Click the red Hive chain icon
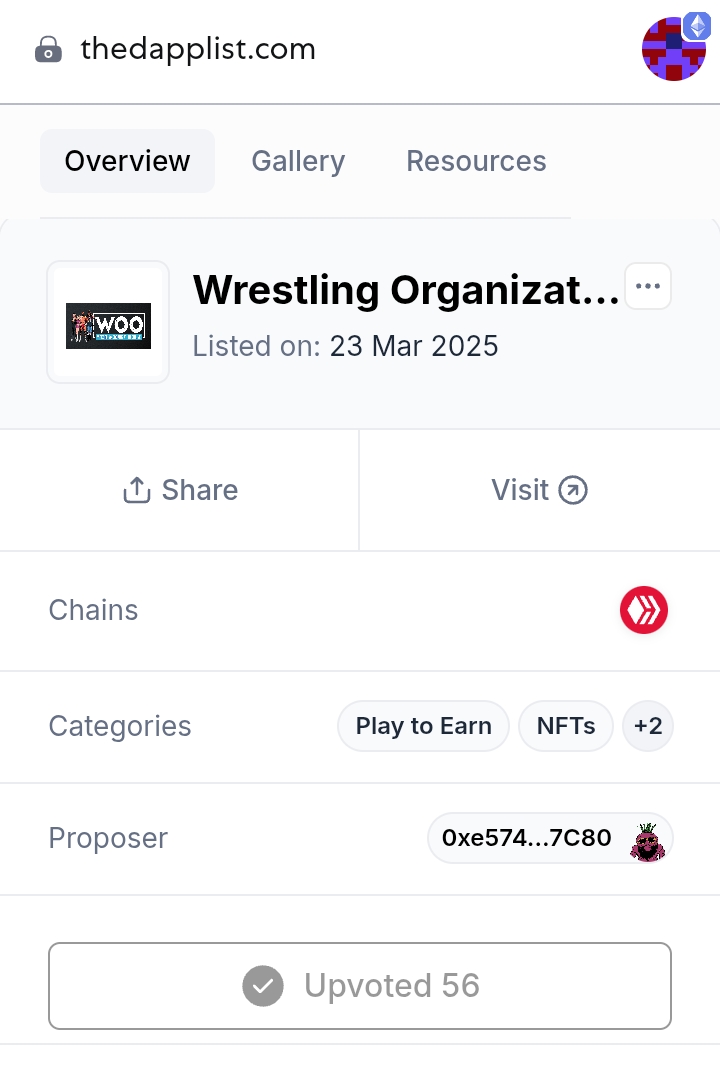This screenshot has height=1070, width=720. click(644, 610)
